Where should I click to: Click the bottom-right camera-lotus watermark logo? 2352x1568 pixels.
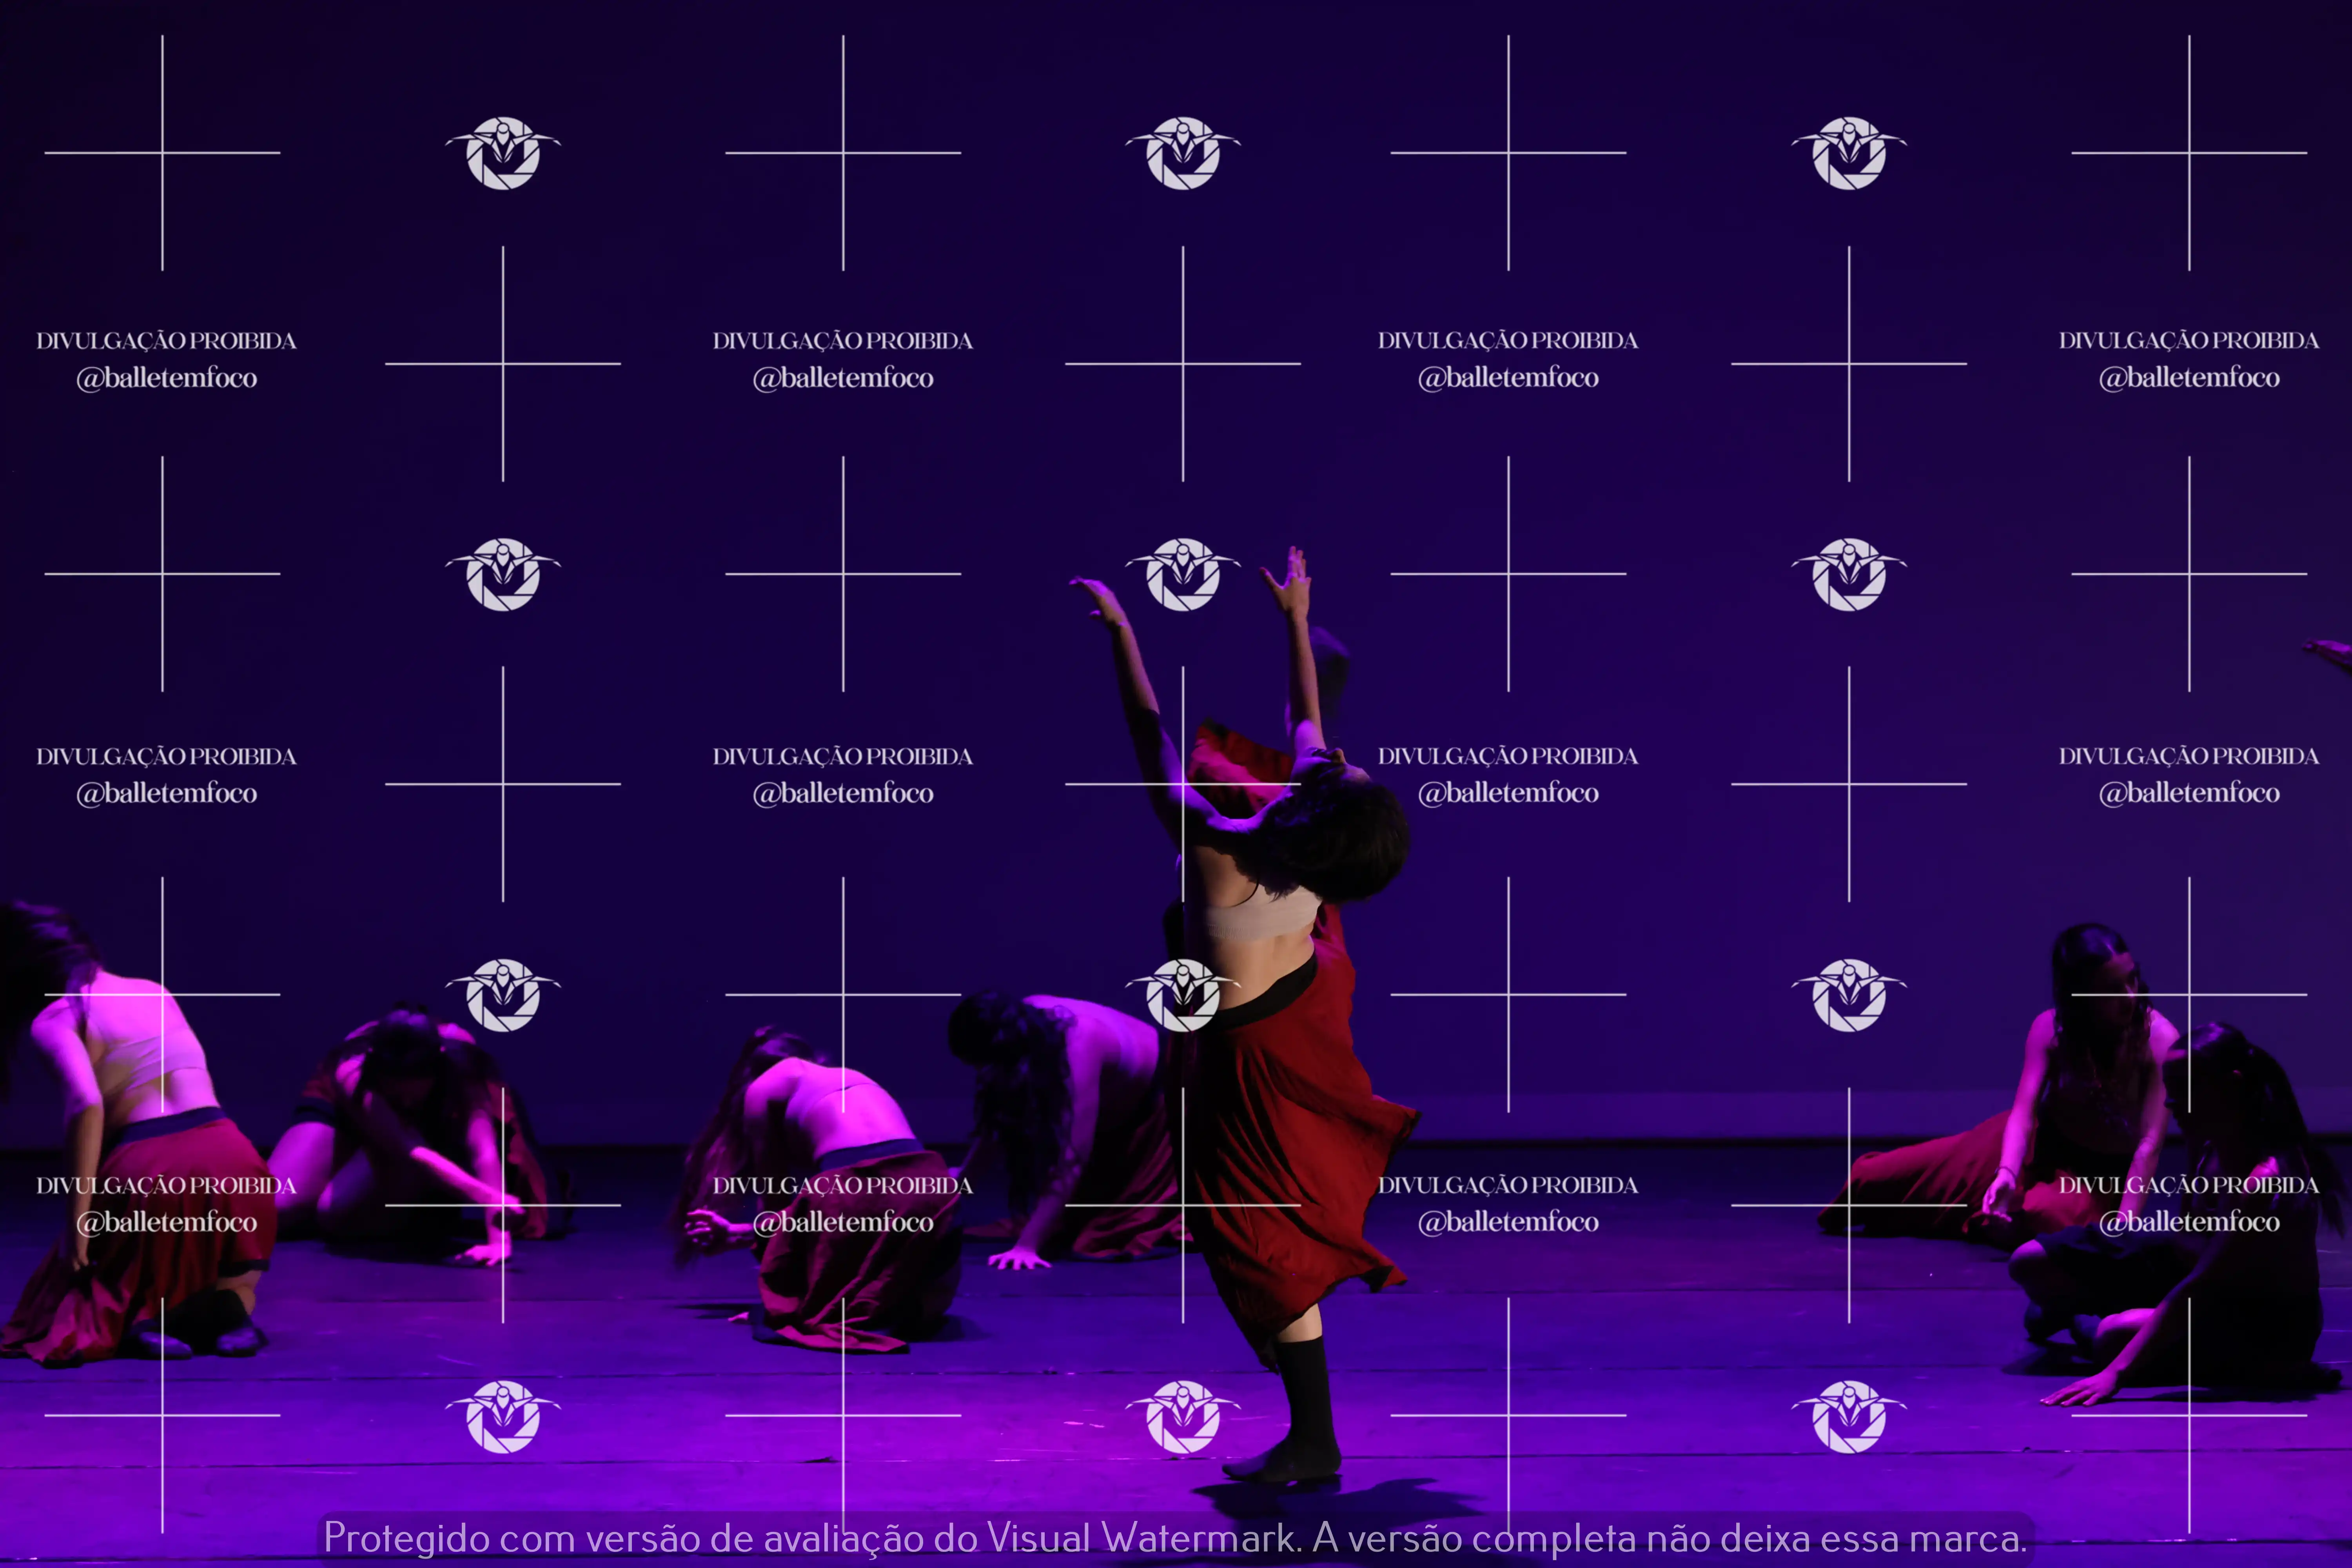click(1849, 1416)
